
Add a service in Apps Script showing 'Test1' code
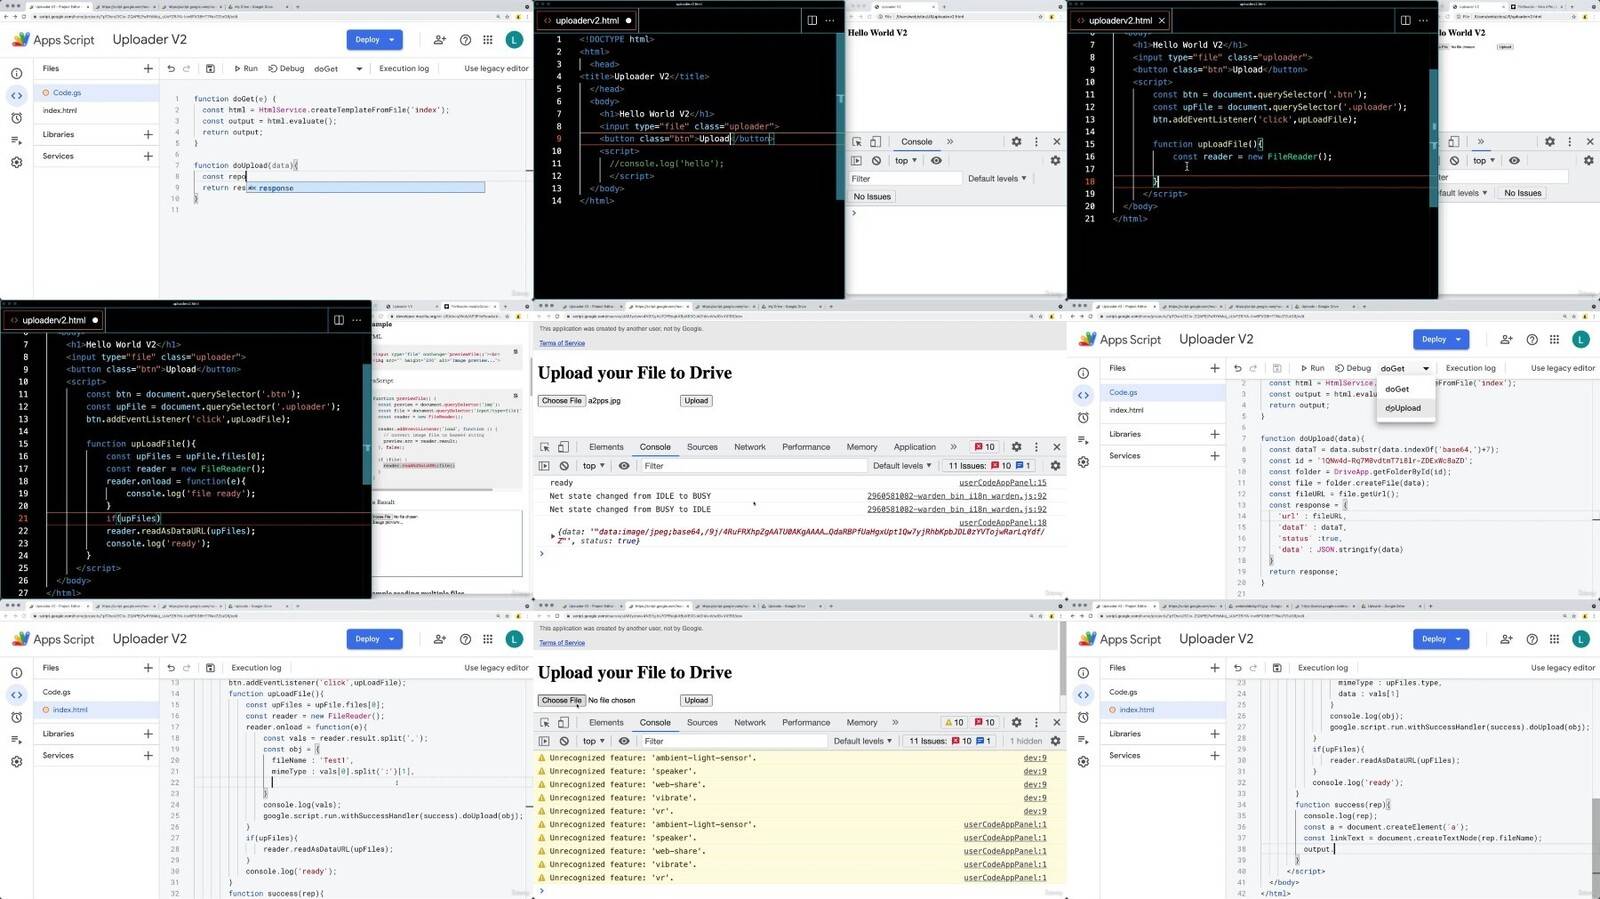click(148, 756)
